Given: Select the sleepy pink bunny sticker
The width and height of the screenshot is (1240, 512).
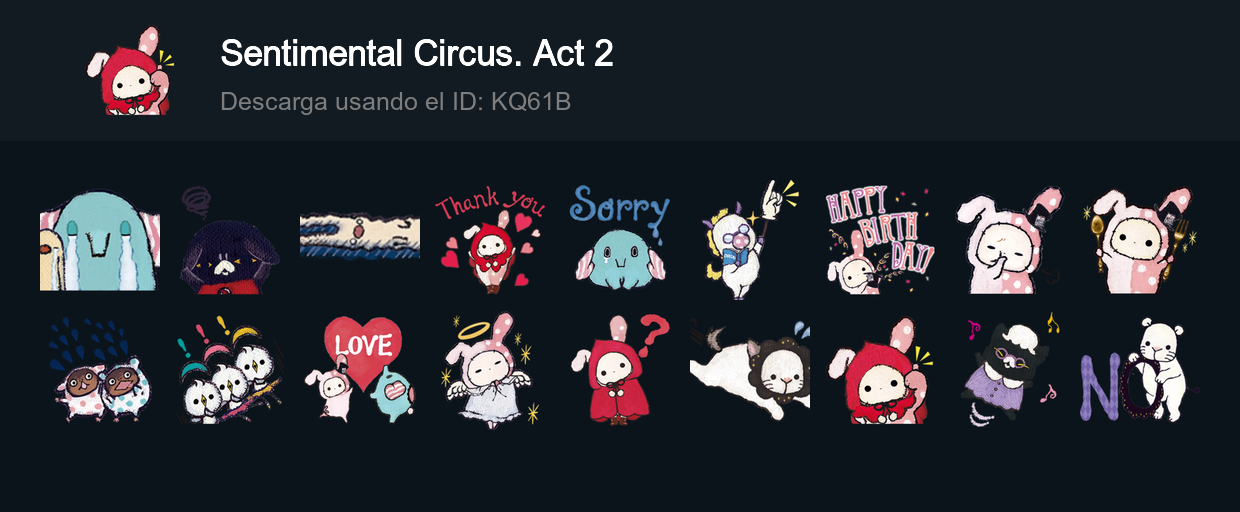Looking at the screenshot, I should pos(1010,239).
